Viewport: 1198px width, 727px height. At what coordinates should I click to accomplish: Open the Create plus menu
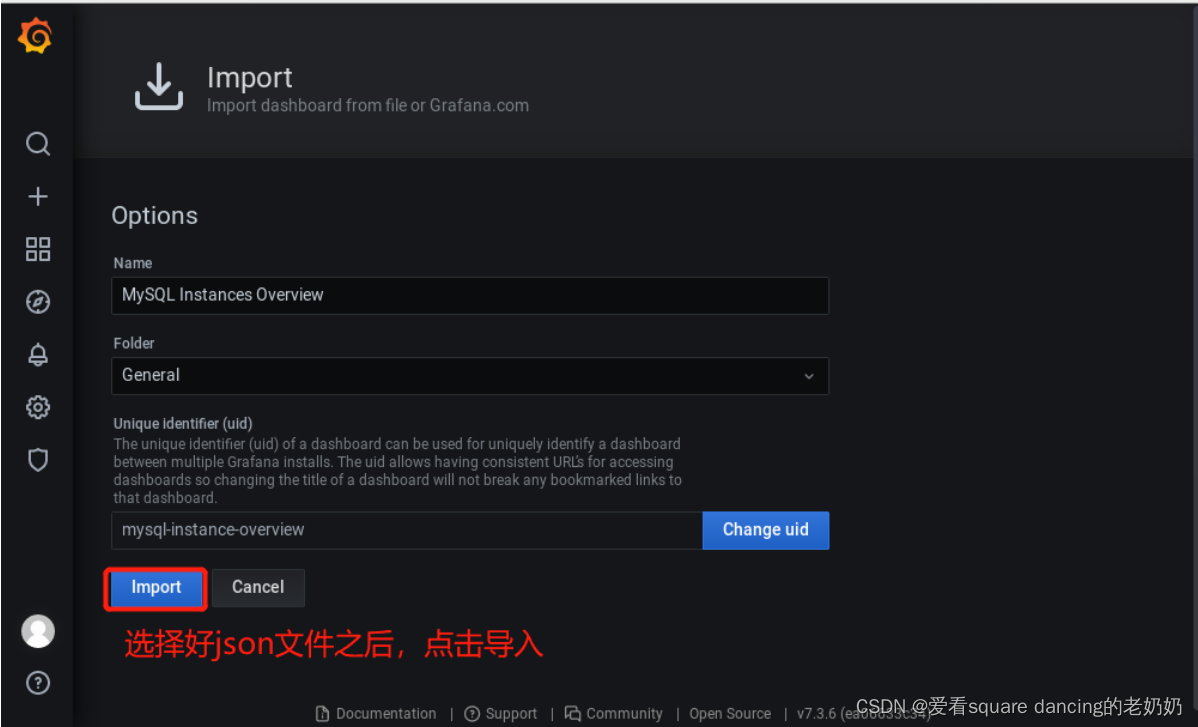37,196
